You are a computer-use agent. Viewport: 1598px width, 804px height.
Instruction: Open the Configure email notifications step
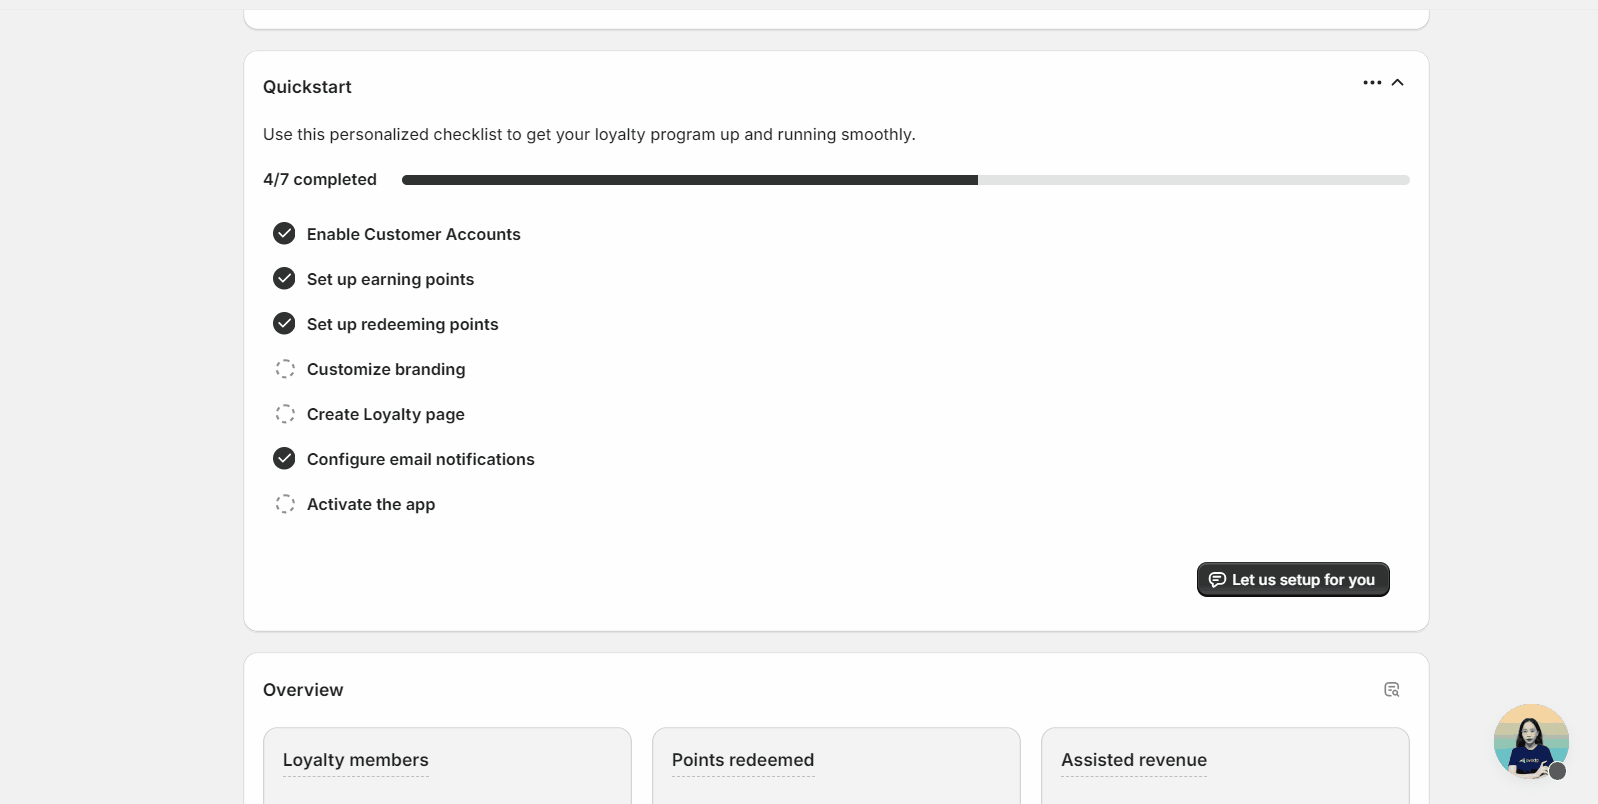click(421, 459)
